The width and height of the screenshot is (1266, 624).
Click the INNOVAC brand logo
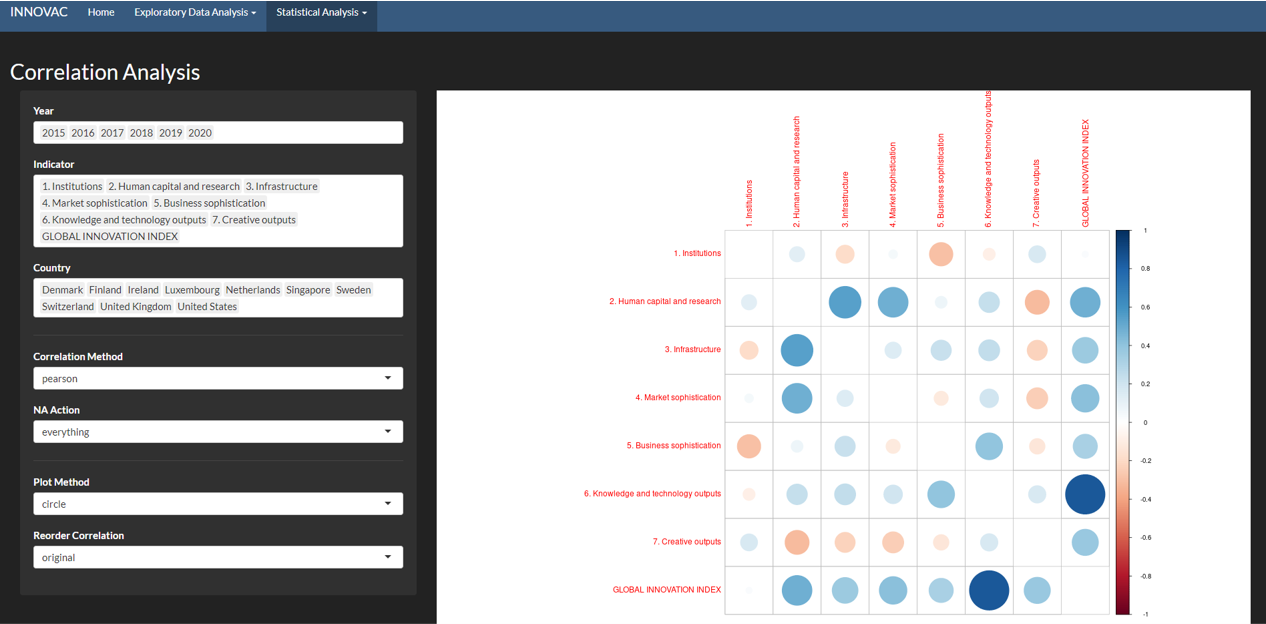point(39,13)
